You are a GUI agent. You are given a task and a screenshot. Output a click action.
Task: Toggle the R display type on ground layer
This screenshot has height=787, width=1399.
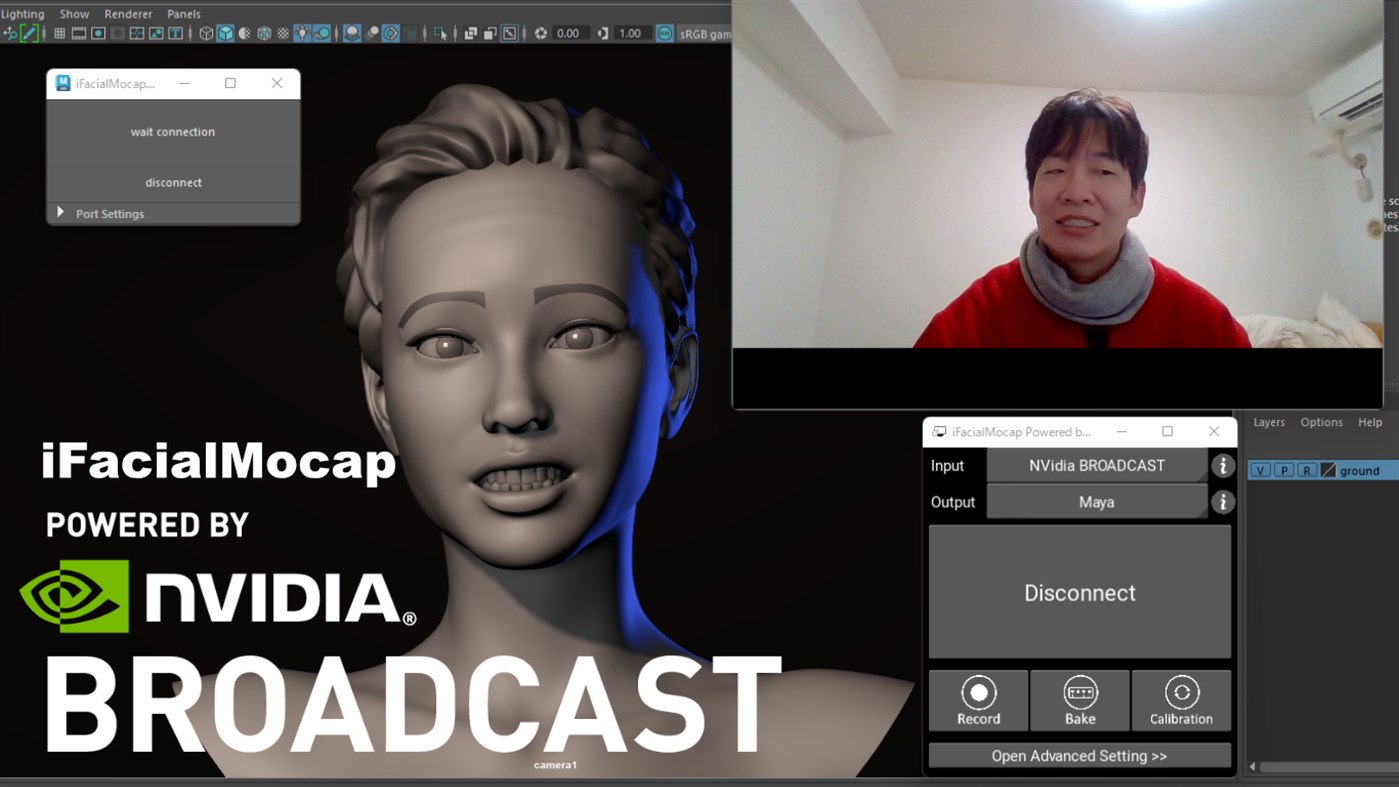pos(1308,470)
